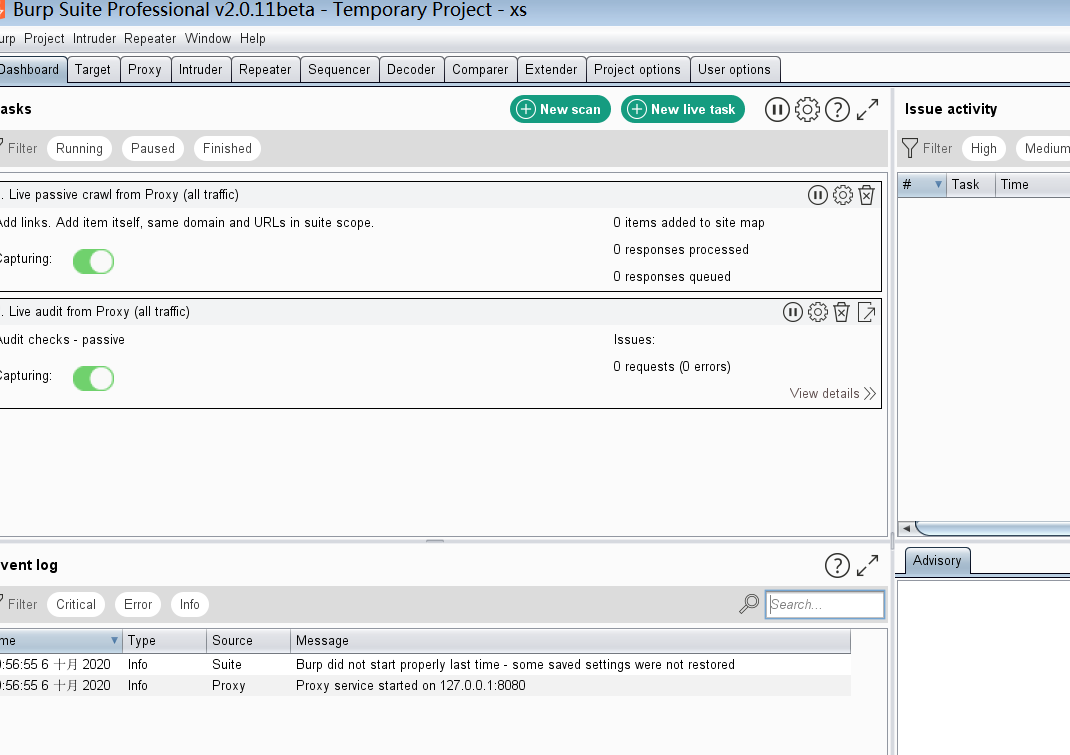Open Live audit task in new window
The image size is (1070, 755).
[x=867, y=312]
